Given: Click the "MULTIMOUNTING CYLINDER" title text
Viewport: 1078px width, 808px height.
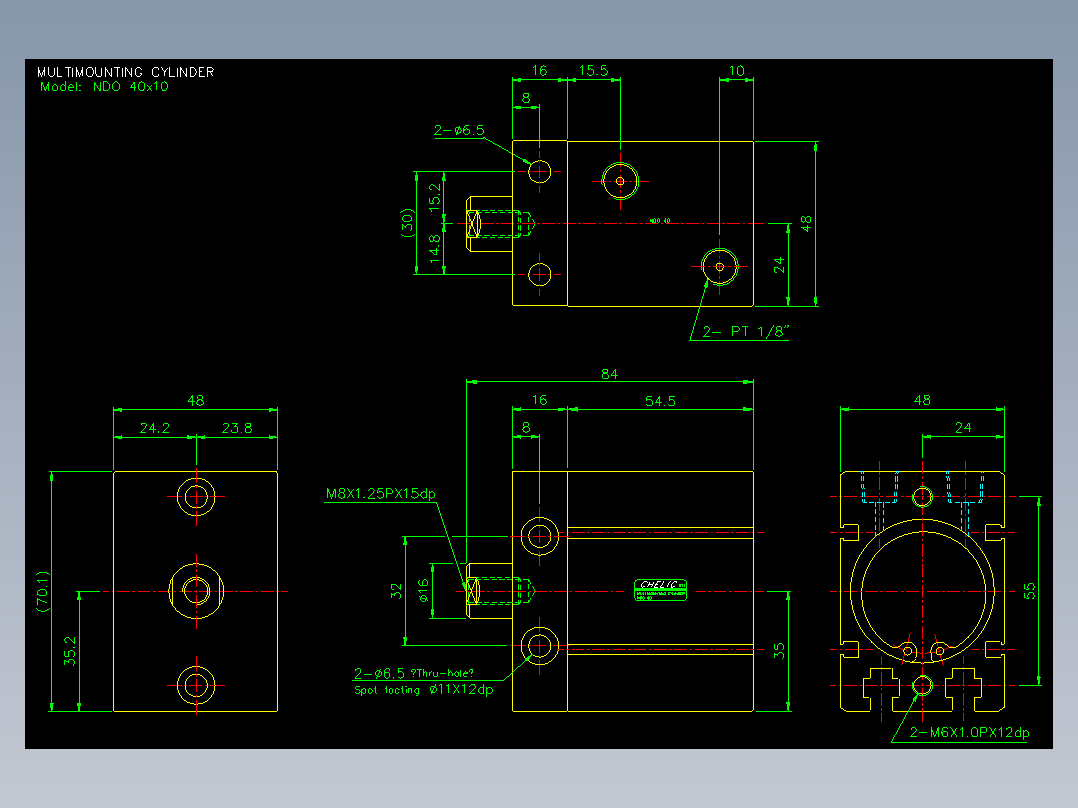Looking at the screenshot, I should tap(126, 72).
